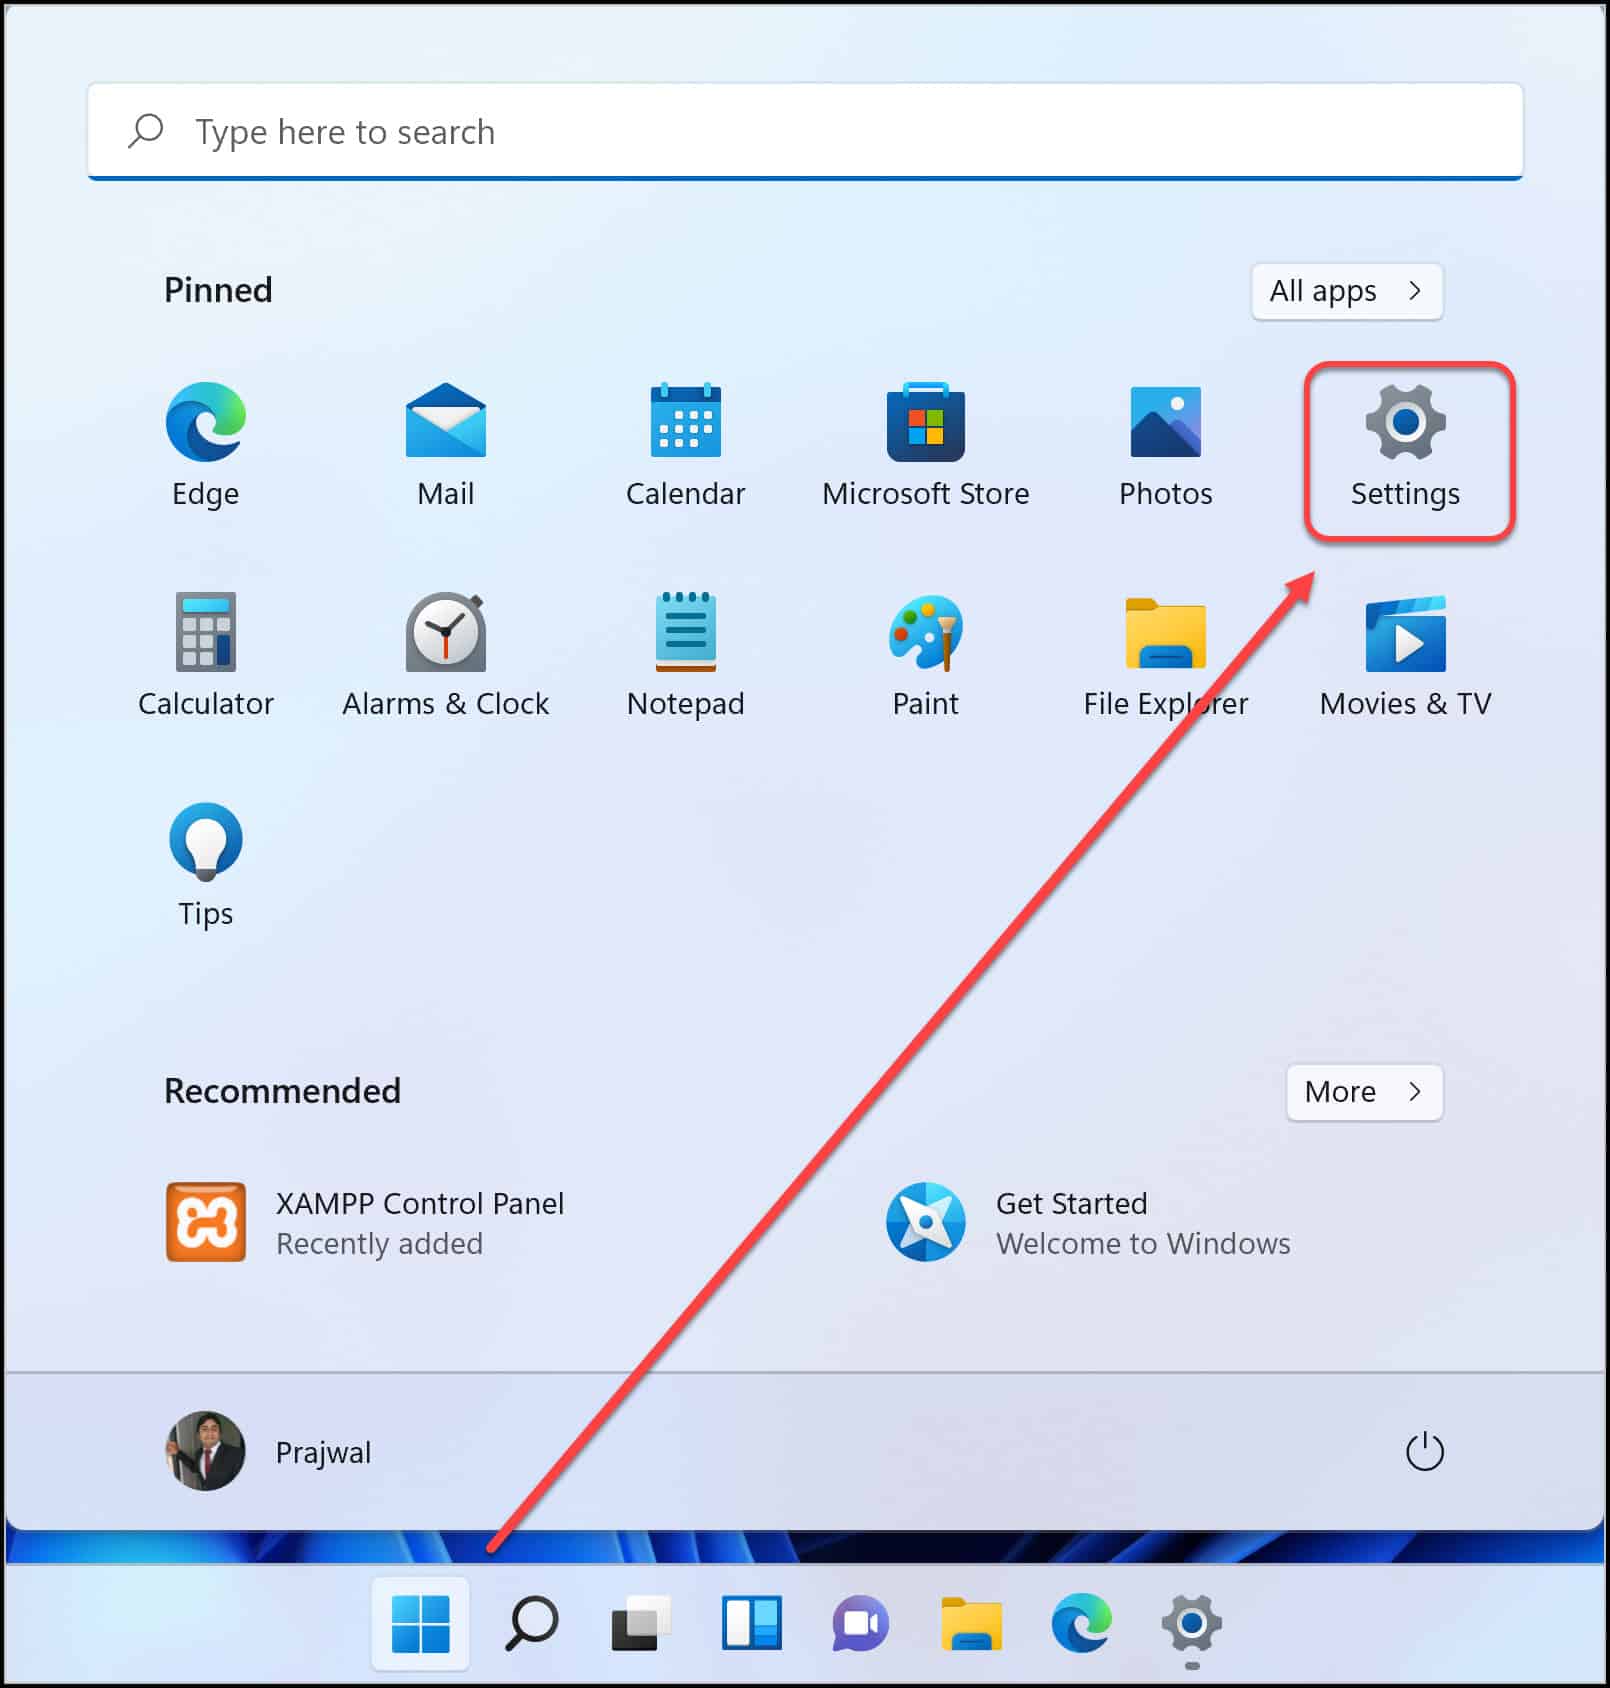Launch the Photos app

pos(1166,445)
